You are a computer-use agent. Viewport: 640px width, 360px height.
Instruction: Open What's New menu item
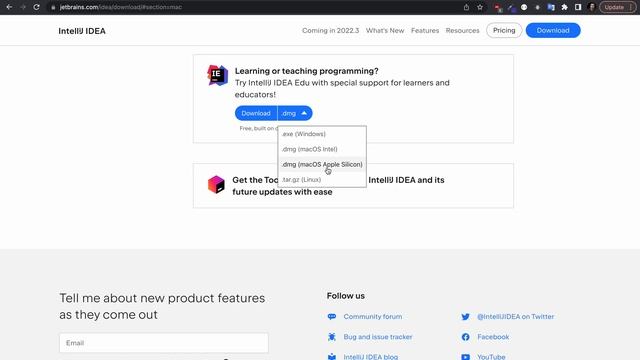coord(385,31)
